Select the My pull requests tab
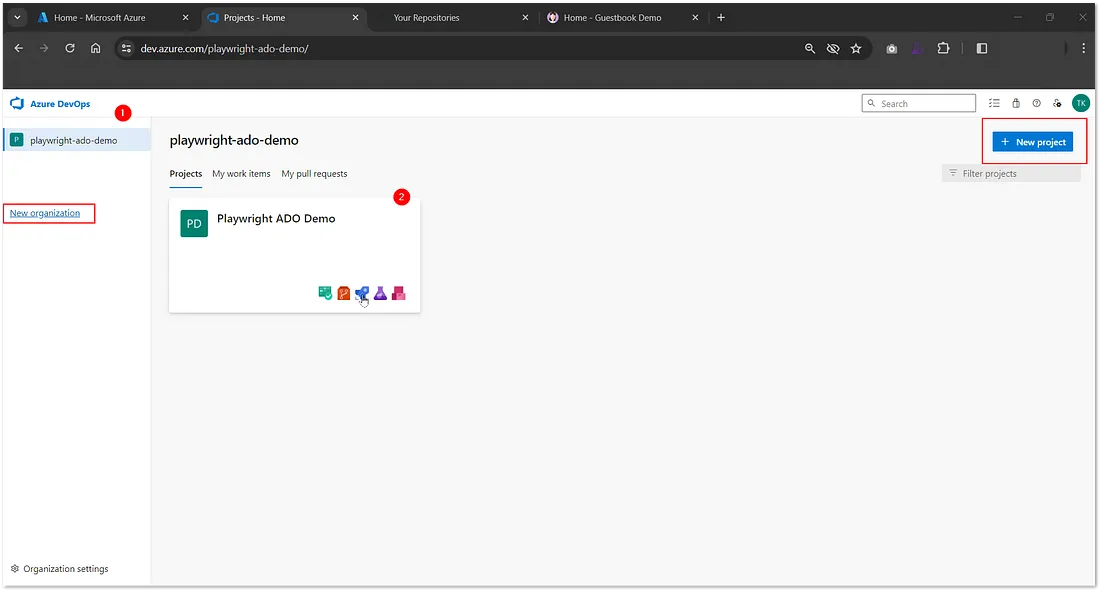 coord(314,174)
